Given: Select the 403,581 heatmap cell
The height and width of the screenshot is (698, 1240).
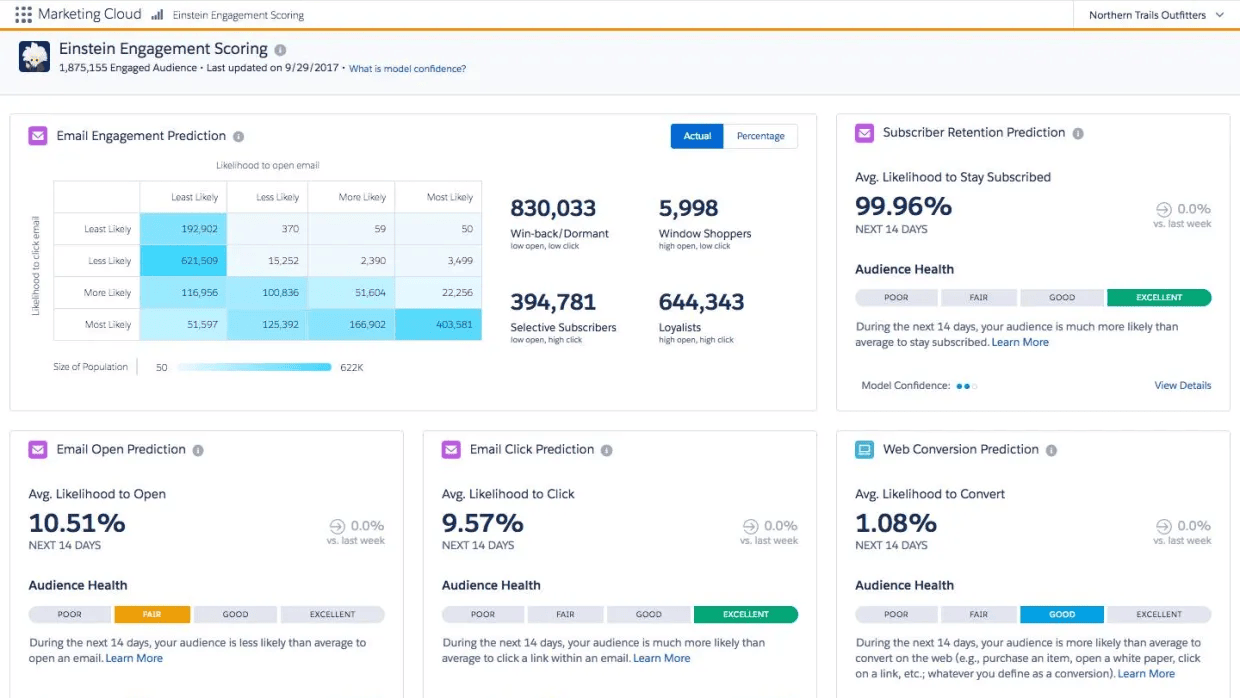Looking at the screenshot, I should point(438,324).
